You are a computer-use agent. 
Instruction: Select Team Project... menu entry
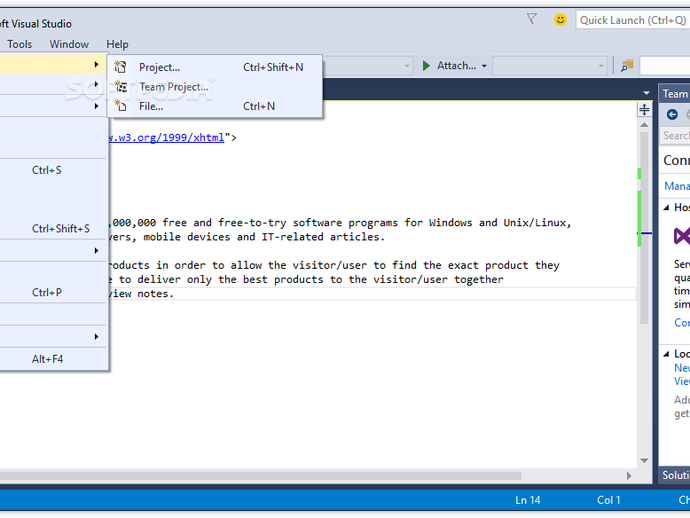pyautogui.click(x=215, y=87)
